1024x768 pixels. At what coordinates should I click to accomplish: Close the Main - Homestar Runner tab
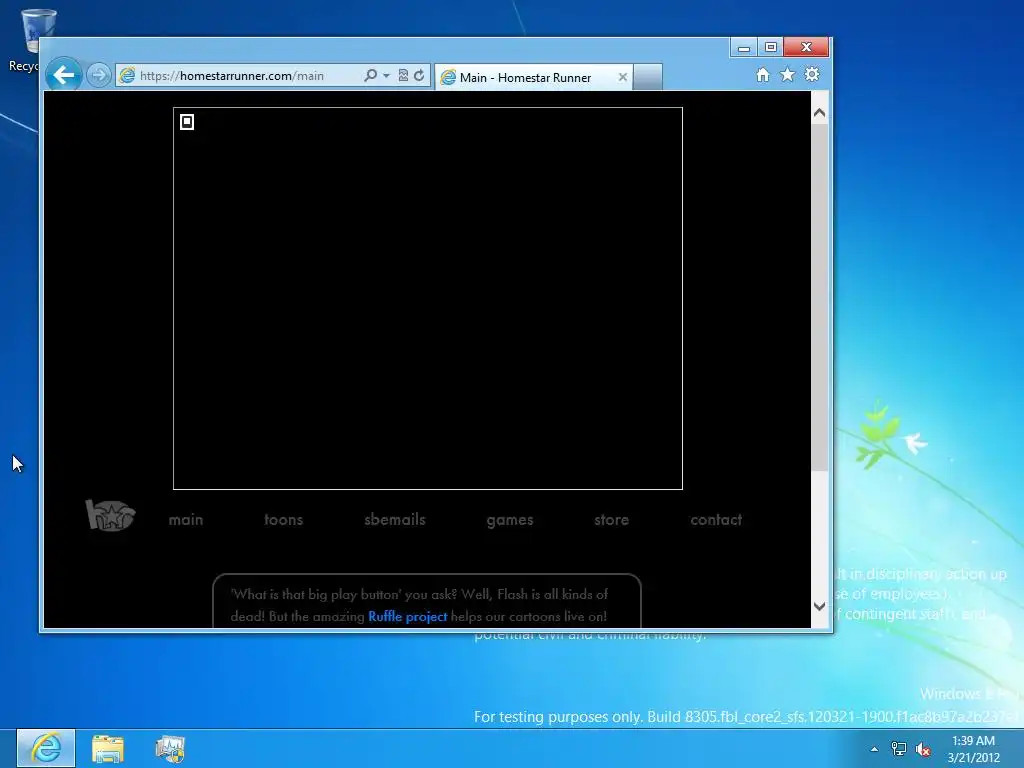coord(622,77)
